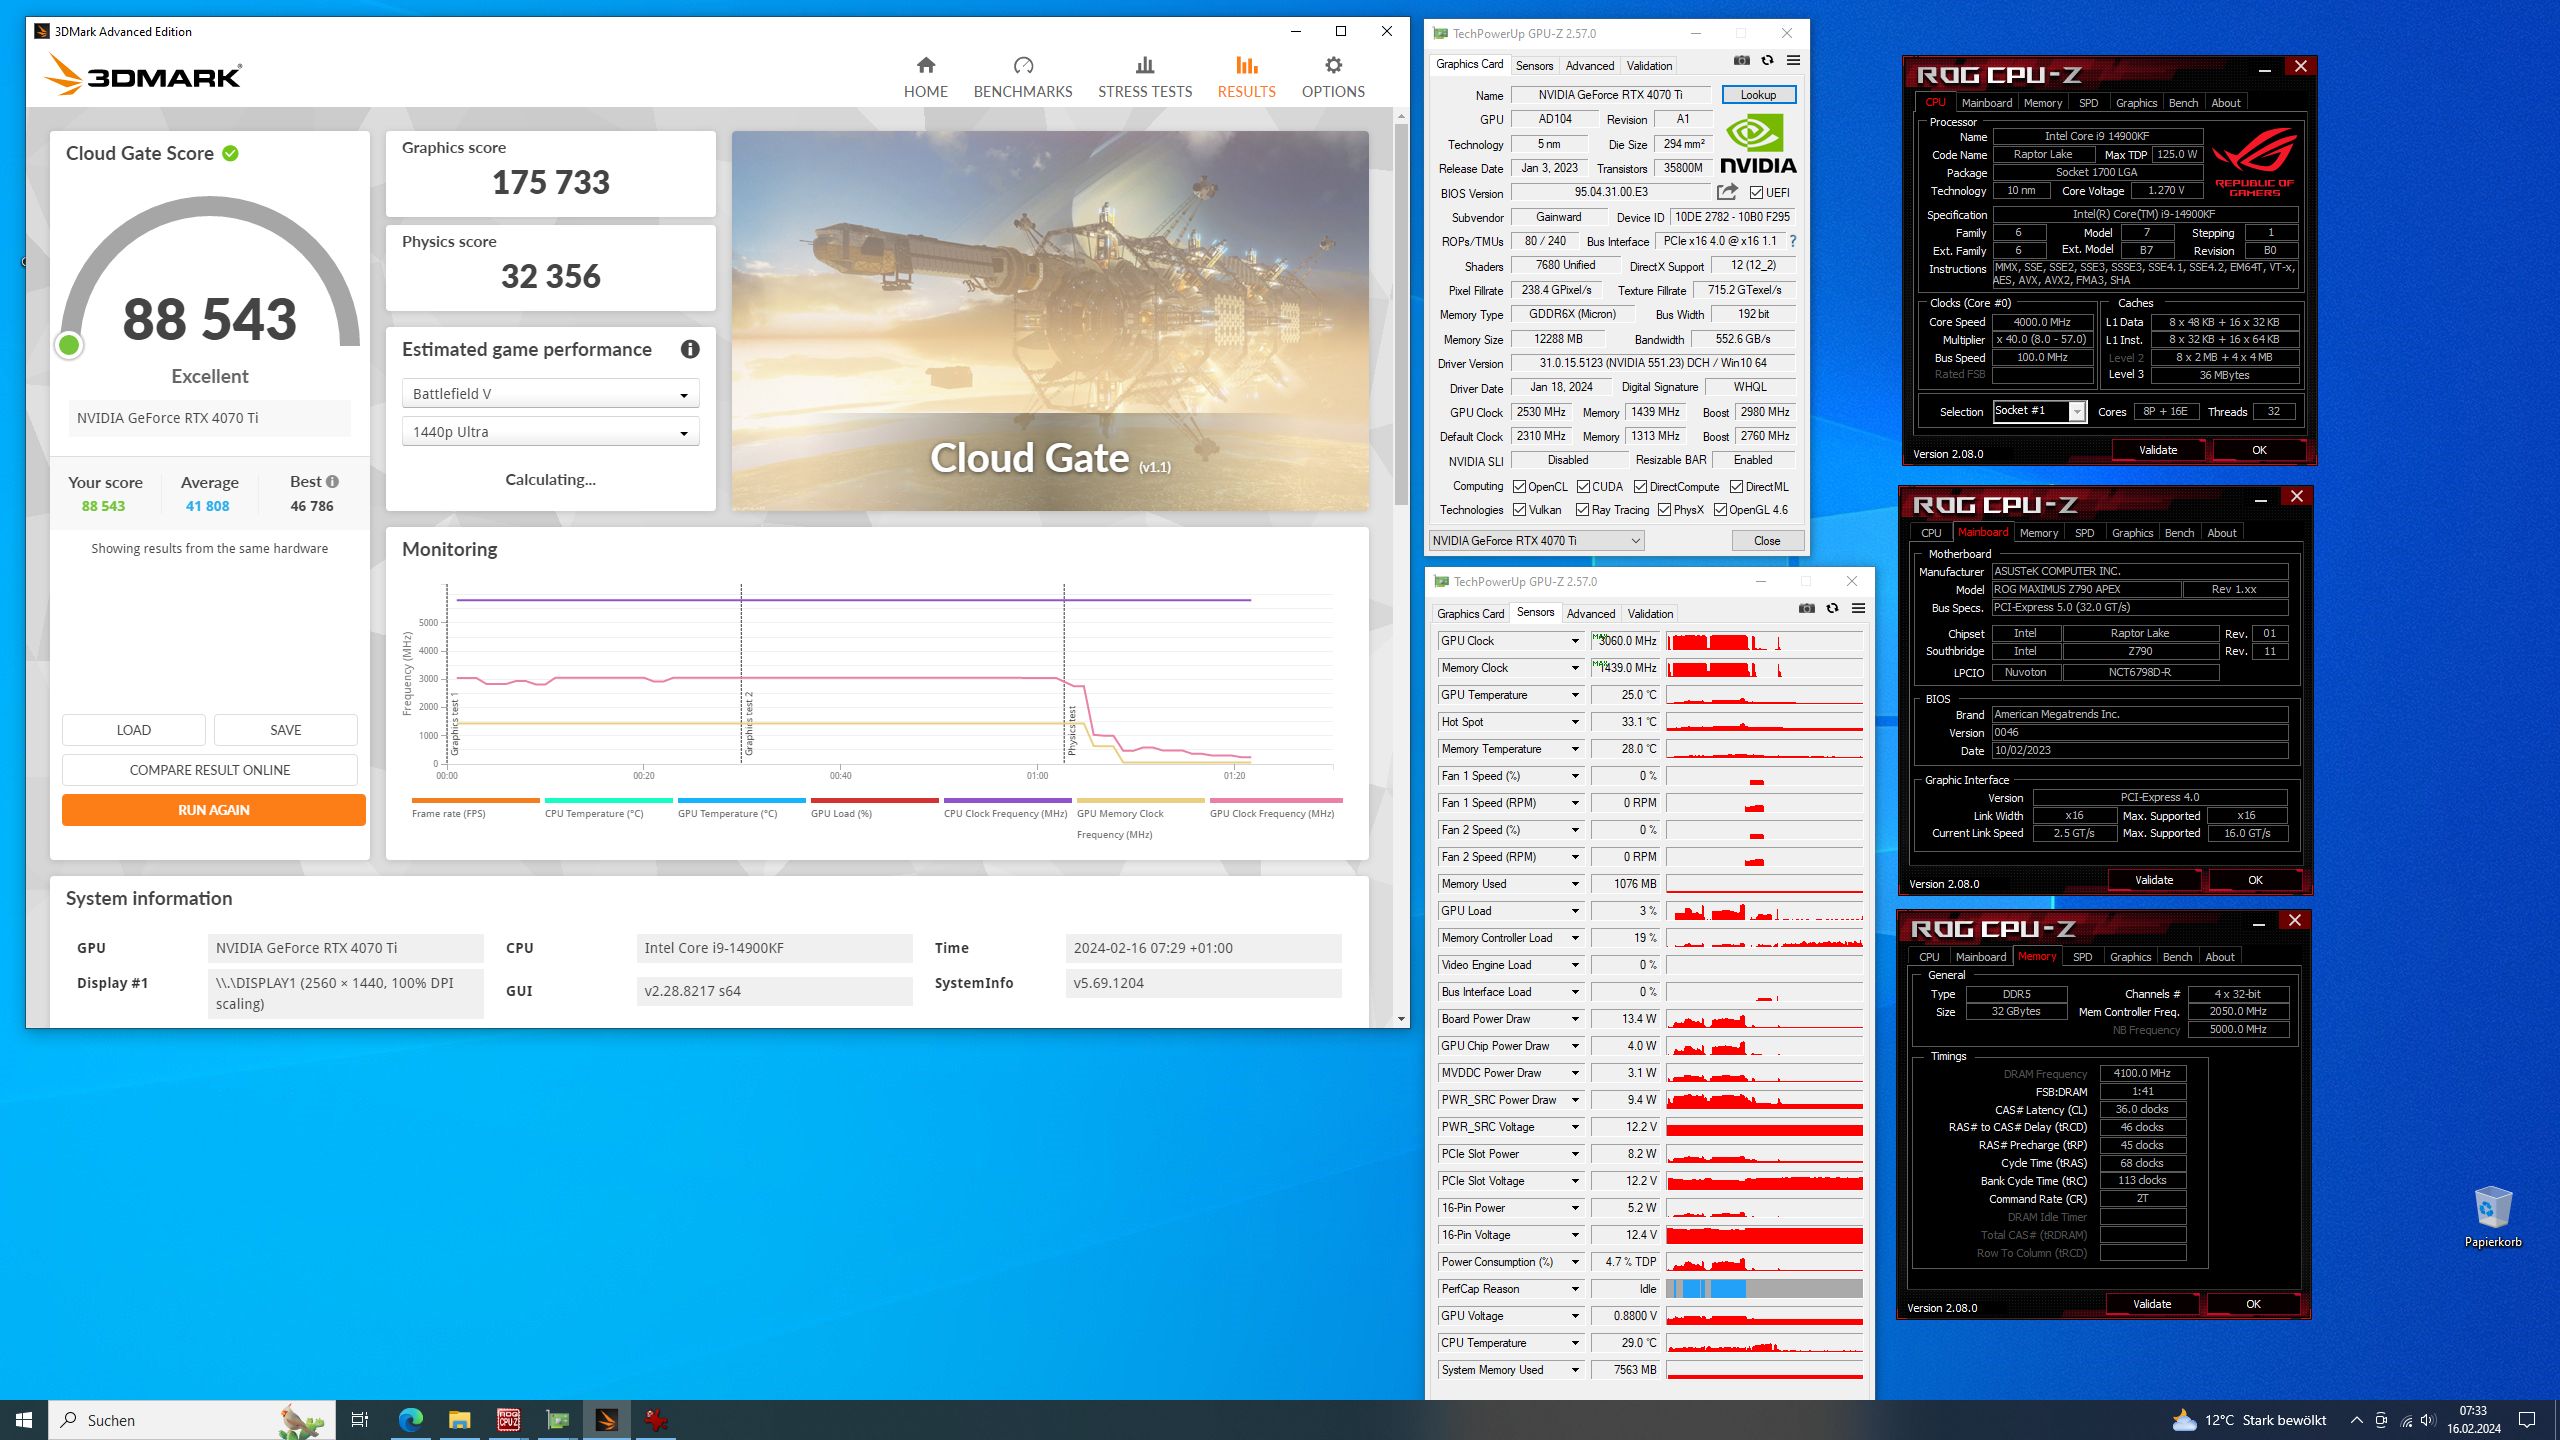The height and width of the screenshot is (1440, 2560).
Task: Take a screenshot in GPU-Z Graphics Card window
Action: 1742,61
